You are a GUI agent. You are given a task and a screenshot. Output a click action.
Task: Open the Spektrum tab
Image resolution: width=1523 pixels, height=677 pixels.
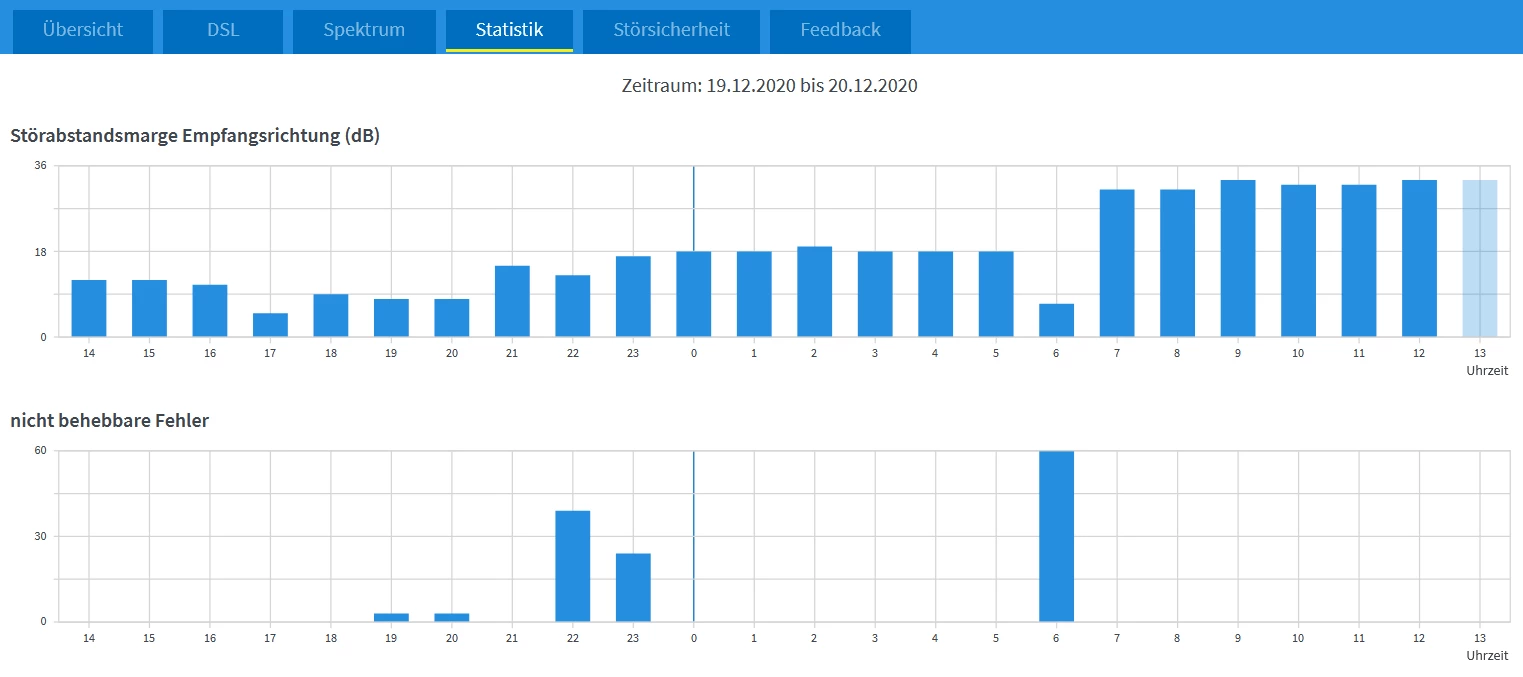tap(364, 30)
